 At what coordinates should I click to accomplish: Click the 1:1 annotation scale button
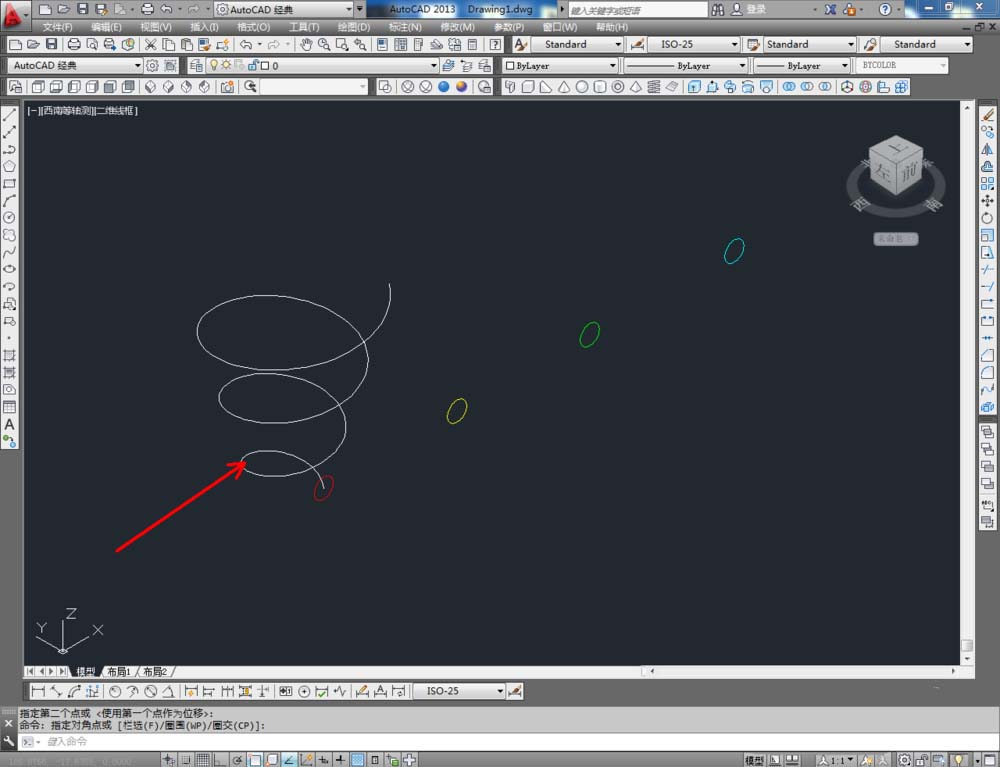click(x=837, y=760)
